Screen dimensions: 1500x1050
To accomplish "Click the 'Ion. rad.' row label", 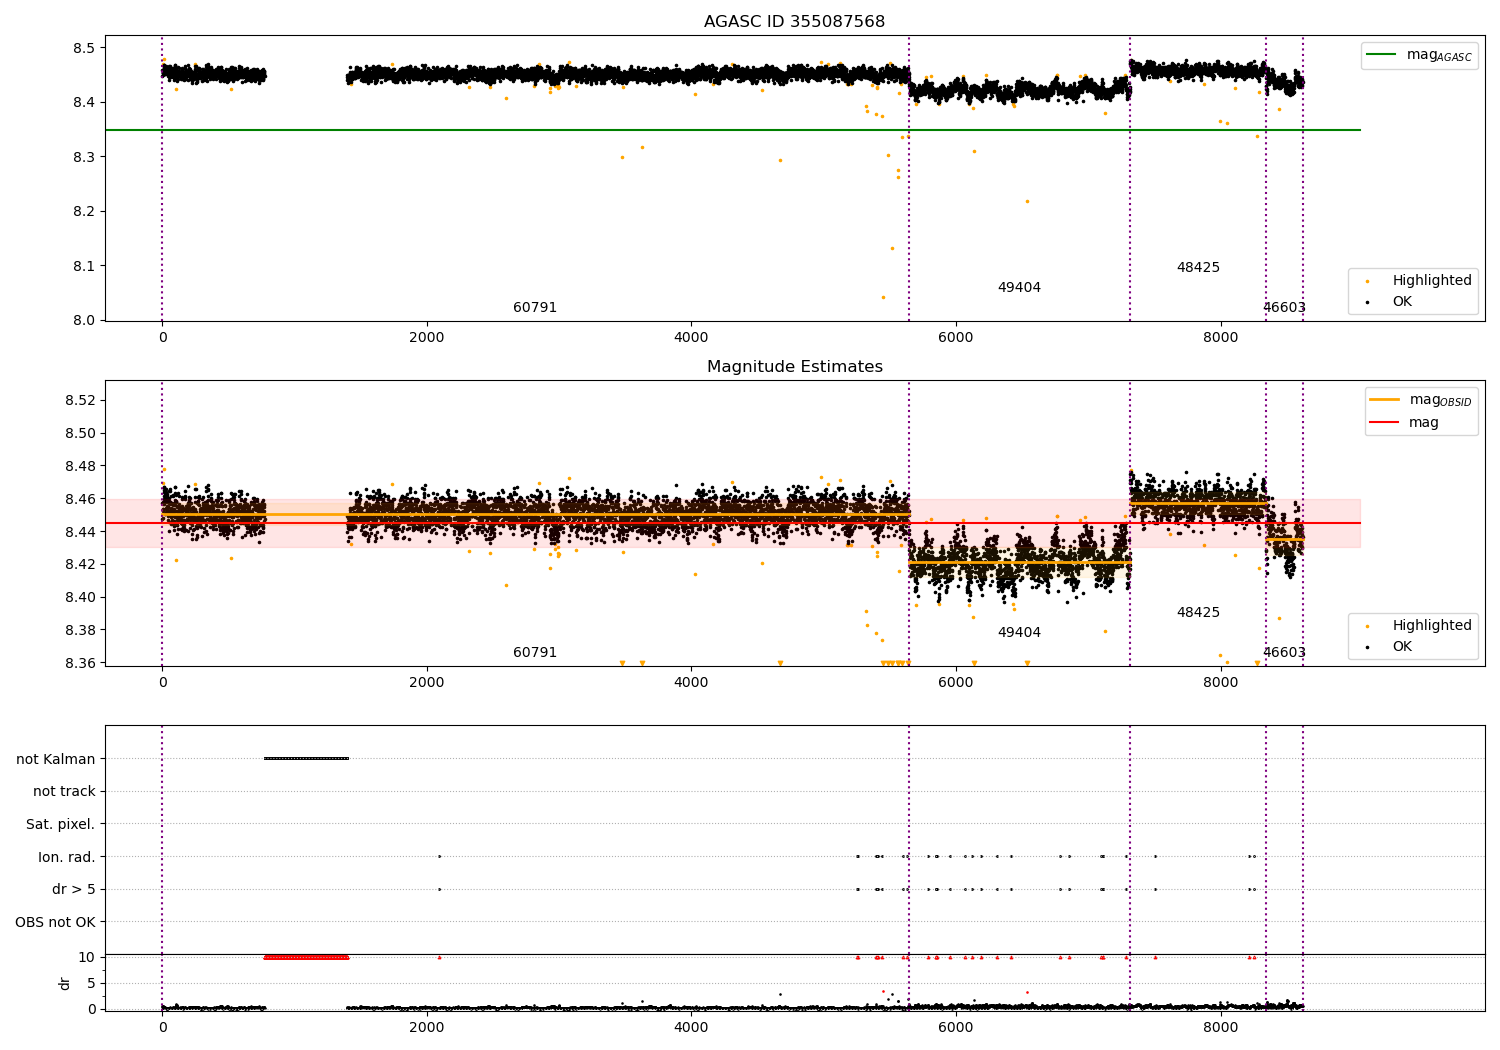I will coord(67,857).
